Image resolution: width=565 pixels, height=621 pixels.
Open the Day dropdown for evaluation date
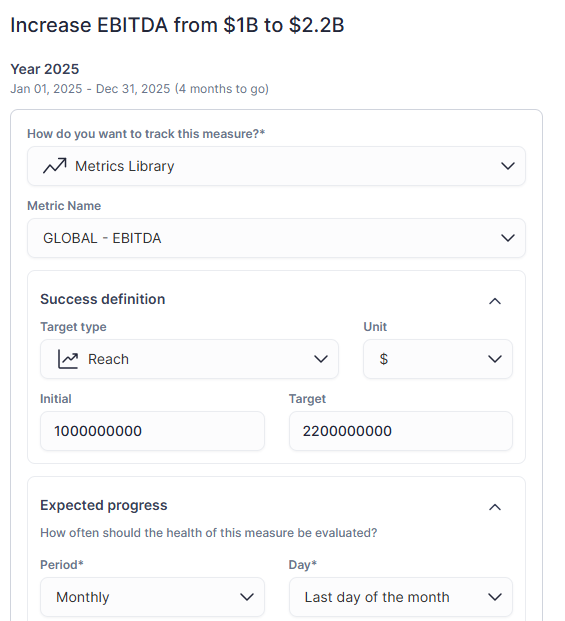[401, 597]
